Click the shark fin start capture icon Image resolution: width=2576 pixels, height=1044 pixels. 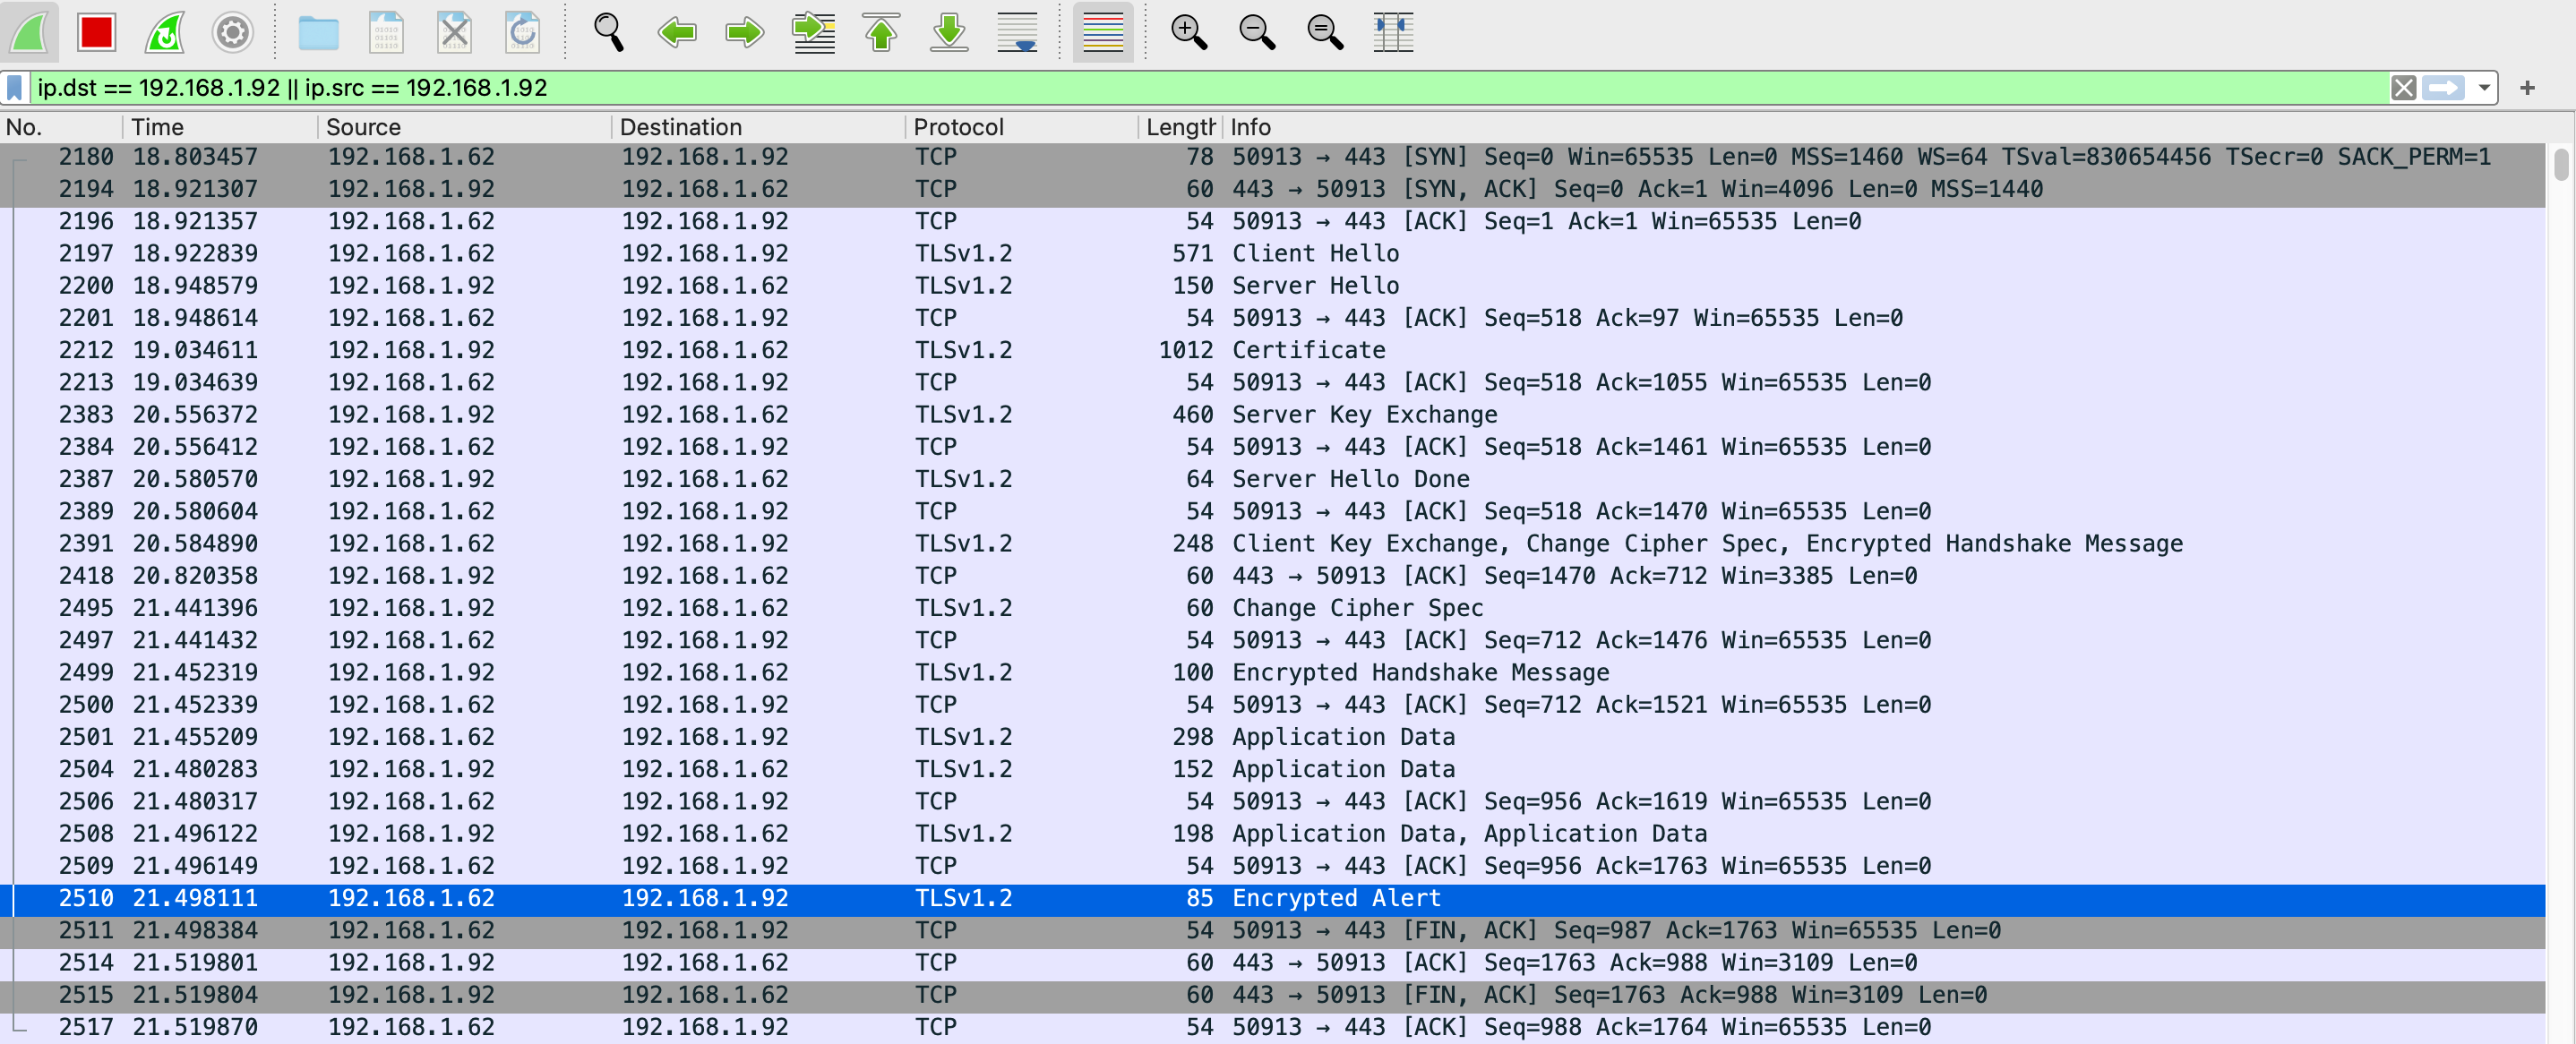click(x=29, y=33)
